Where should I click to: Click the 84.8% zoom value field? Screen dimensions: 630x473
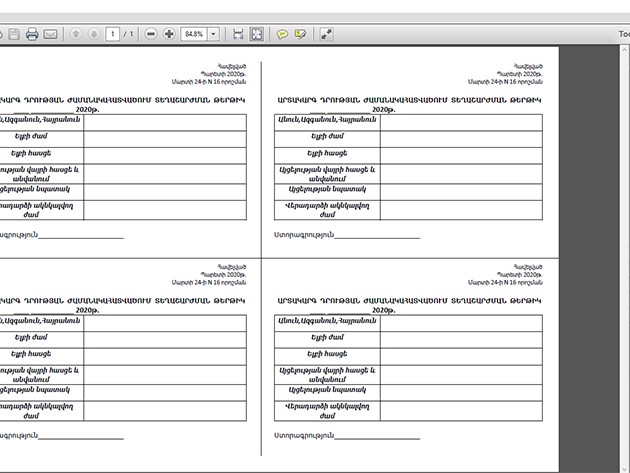tap(193, 34)
